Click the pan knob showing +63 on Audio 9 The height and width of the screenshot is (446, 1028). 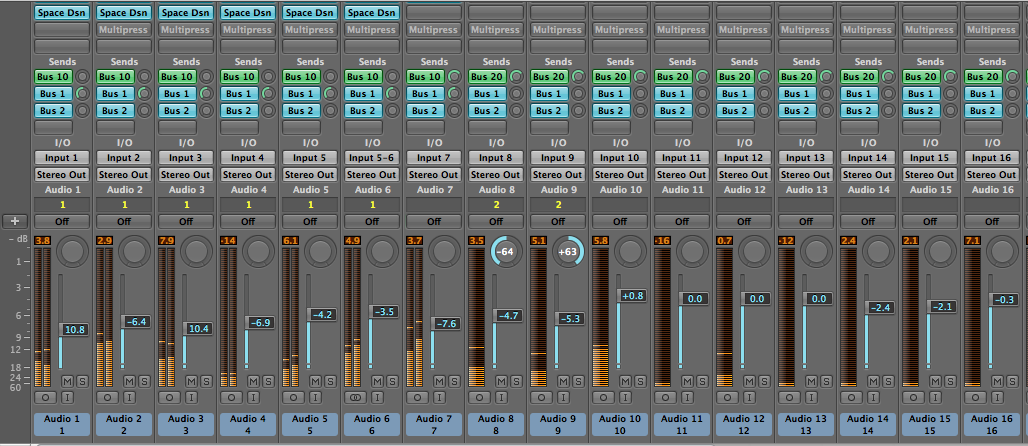pos(568,251)
